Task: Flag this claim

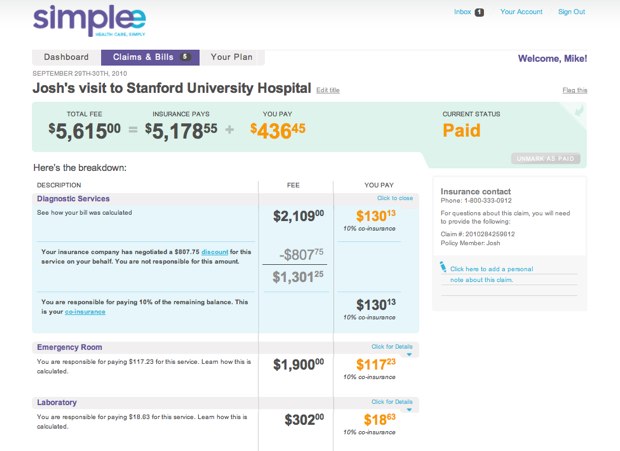Action: [x=575, y=90]
